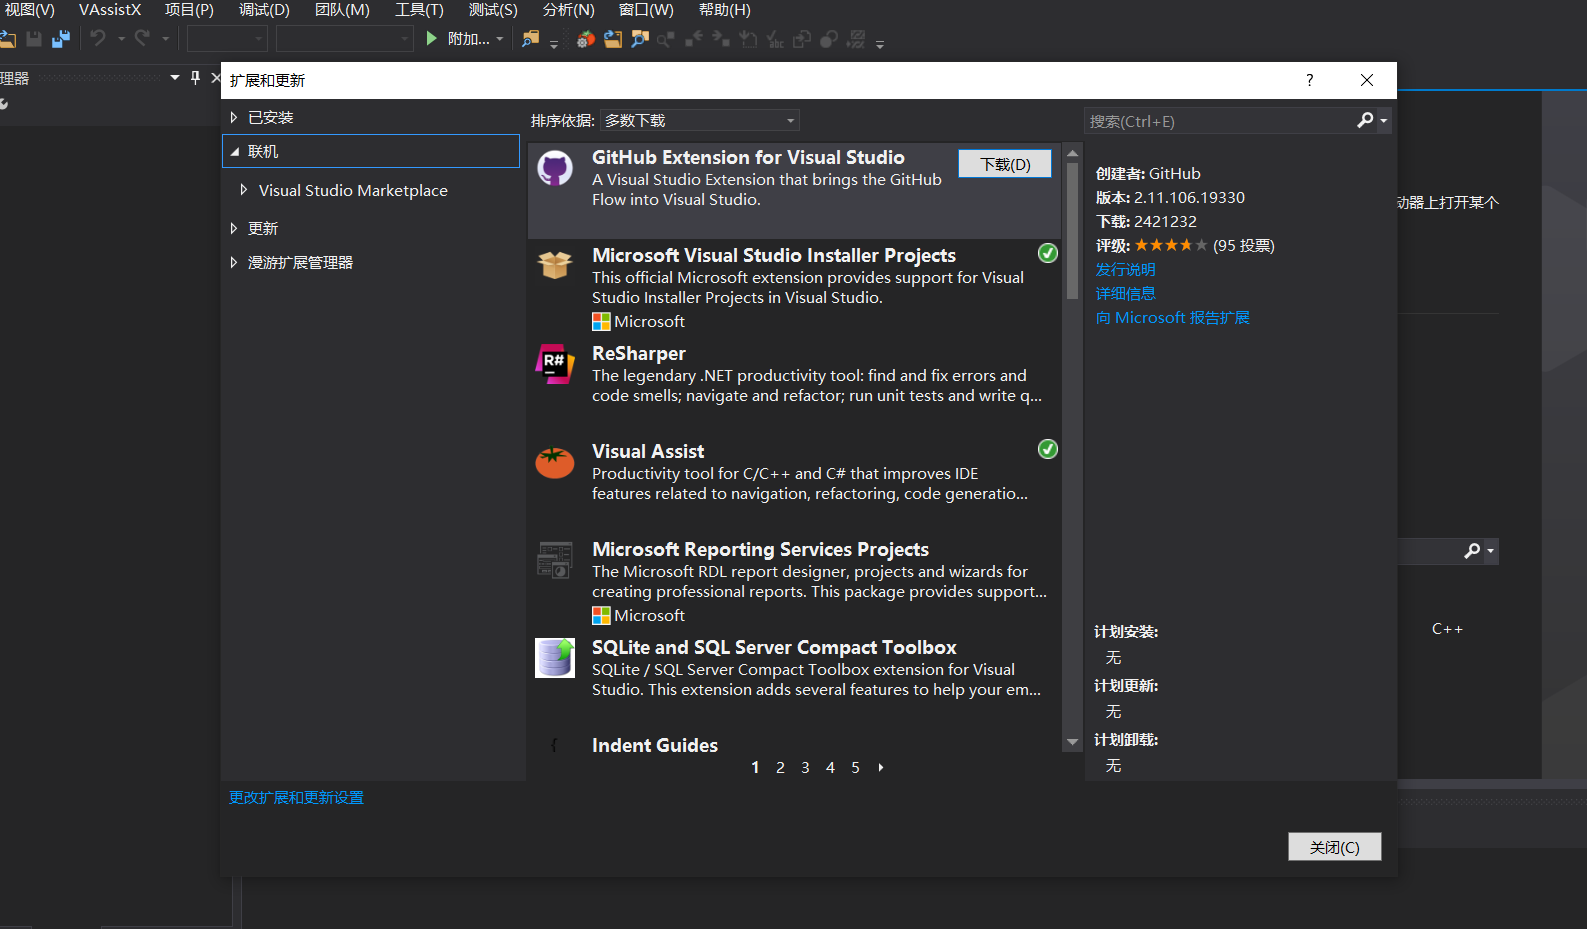
Task: Click the save all toolbar icon
Action: [61, 39]
